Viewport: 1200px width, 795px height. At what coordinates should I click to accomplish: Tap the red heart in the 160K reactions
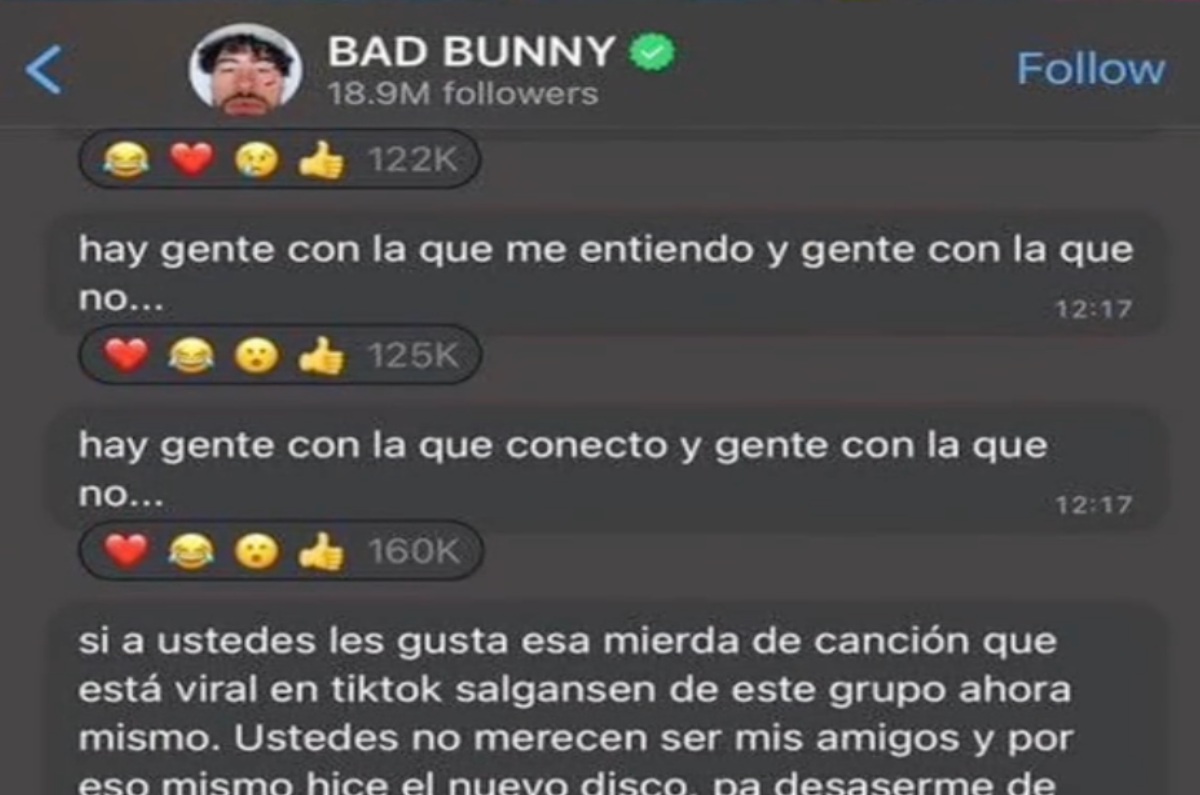pos(126,551)
